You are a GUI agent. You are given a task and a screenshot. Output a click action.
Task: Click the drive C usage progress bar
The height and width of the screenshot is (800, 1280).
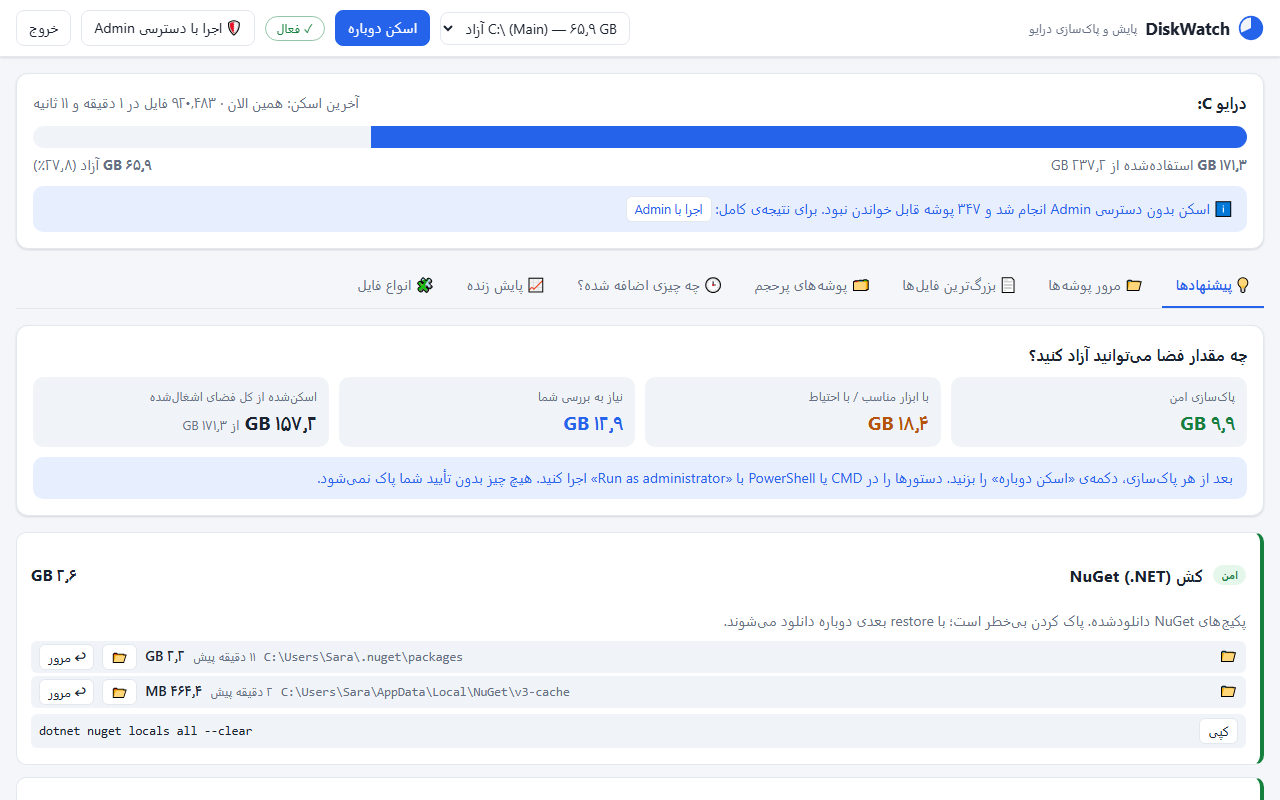tap(640, 137)
